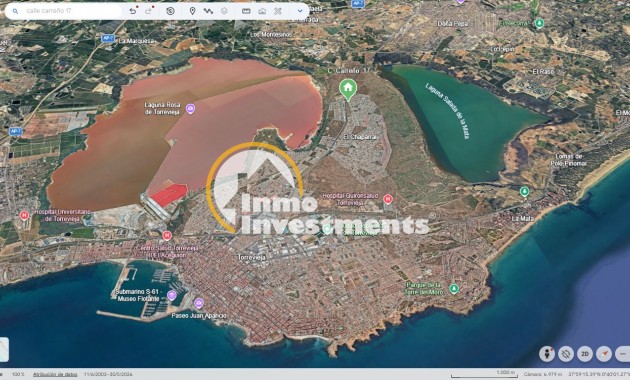Select Hospital Universitario de Torrevieja marker
The image size is (630, 380).
24,215
